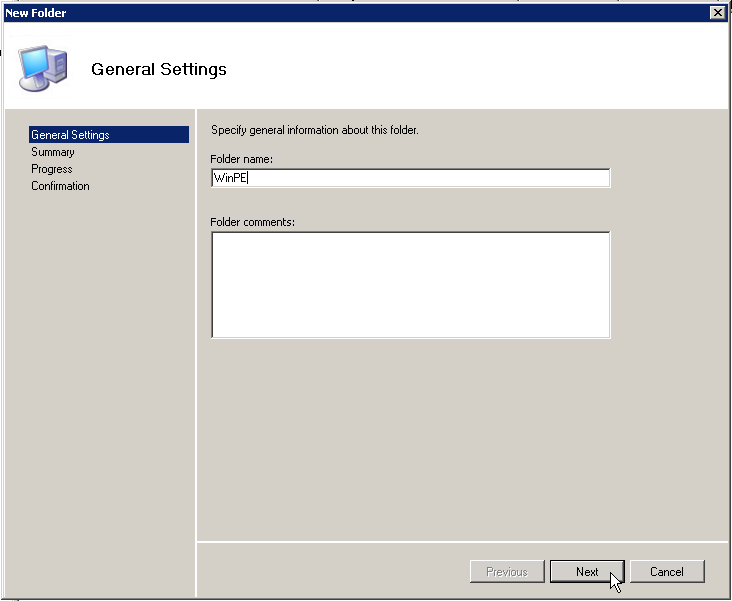Click the "Specify general information" instruction text
732x601 pixels.
315,130
